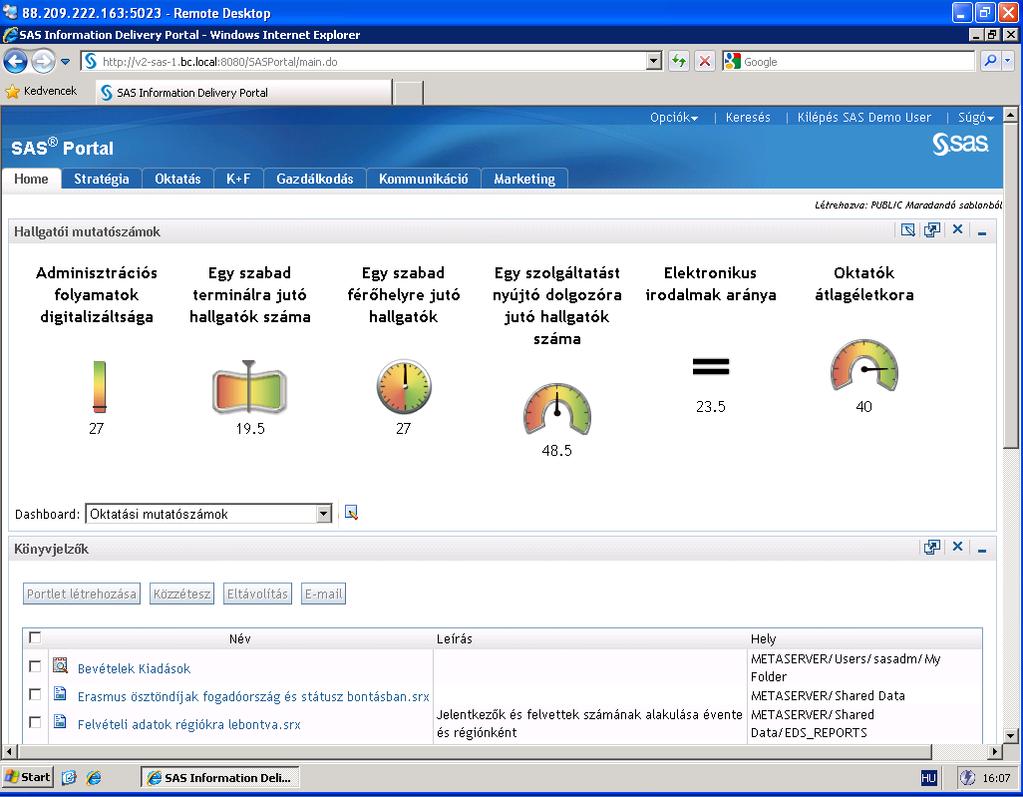This screenshot has height=797, width=1023.
Task: Click the document icon beside Erasmus ösztöndíjak
Action: (x=60, y=693)
